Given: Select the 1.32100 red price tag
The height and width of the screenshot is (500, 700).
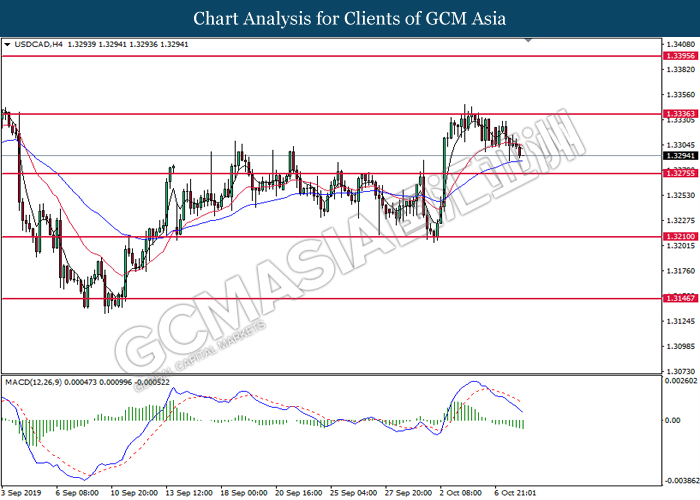Looking at the screenshot, I should 679,237.
